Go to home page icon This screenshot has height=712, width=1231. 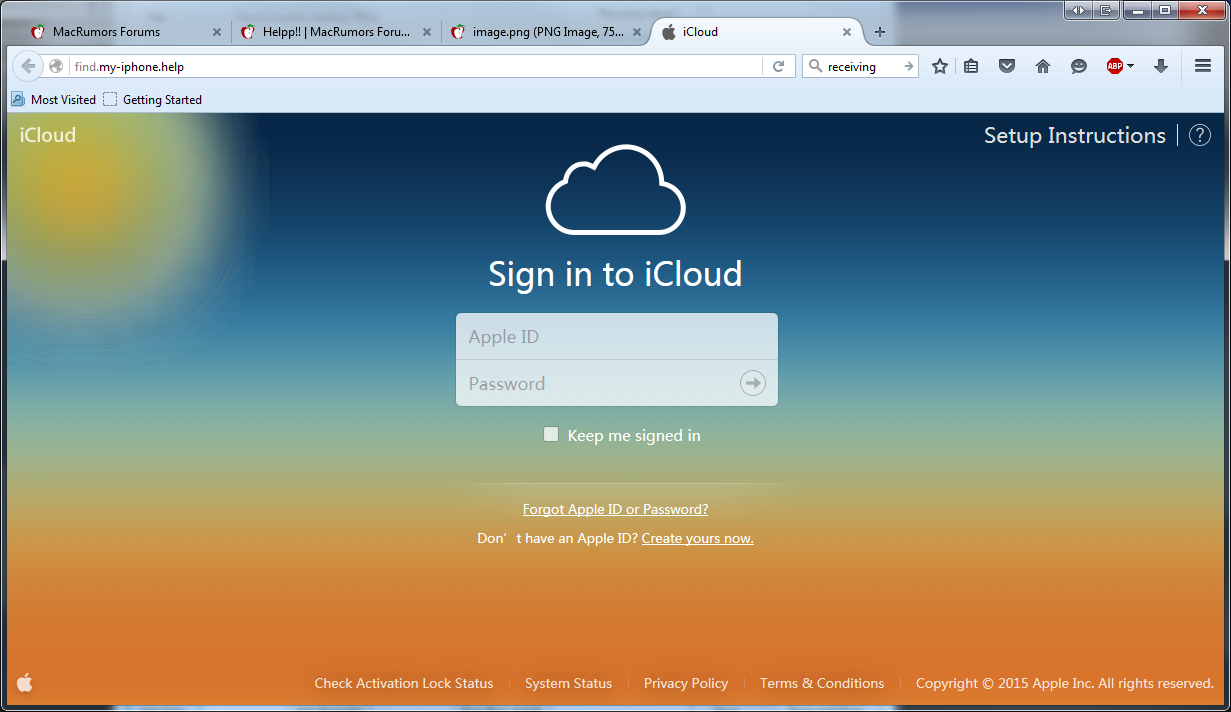tap(1043, 67)
